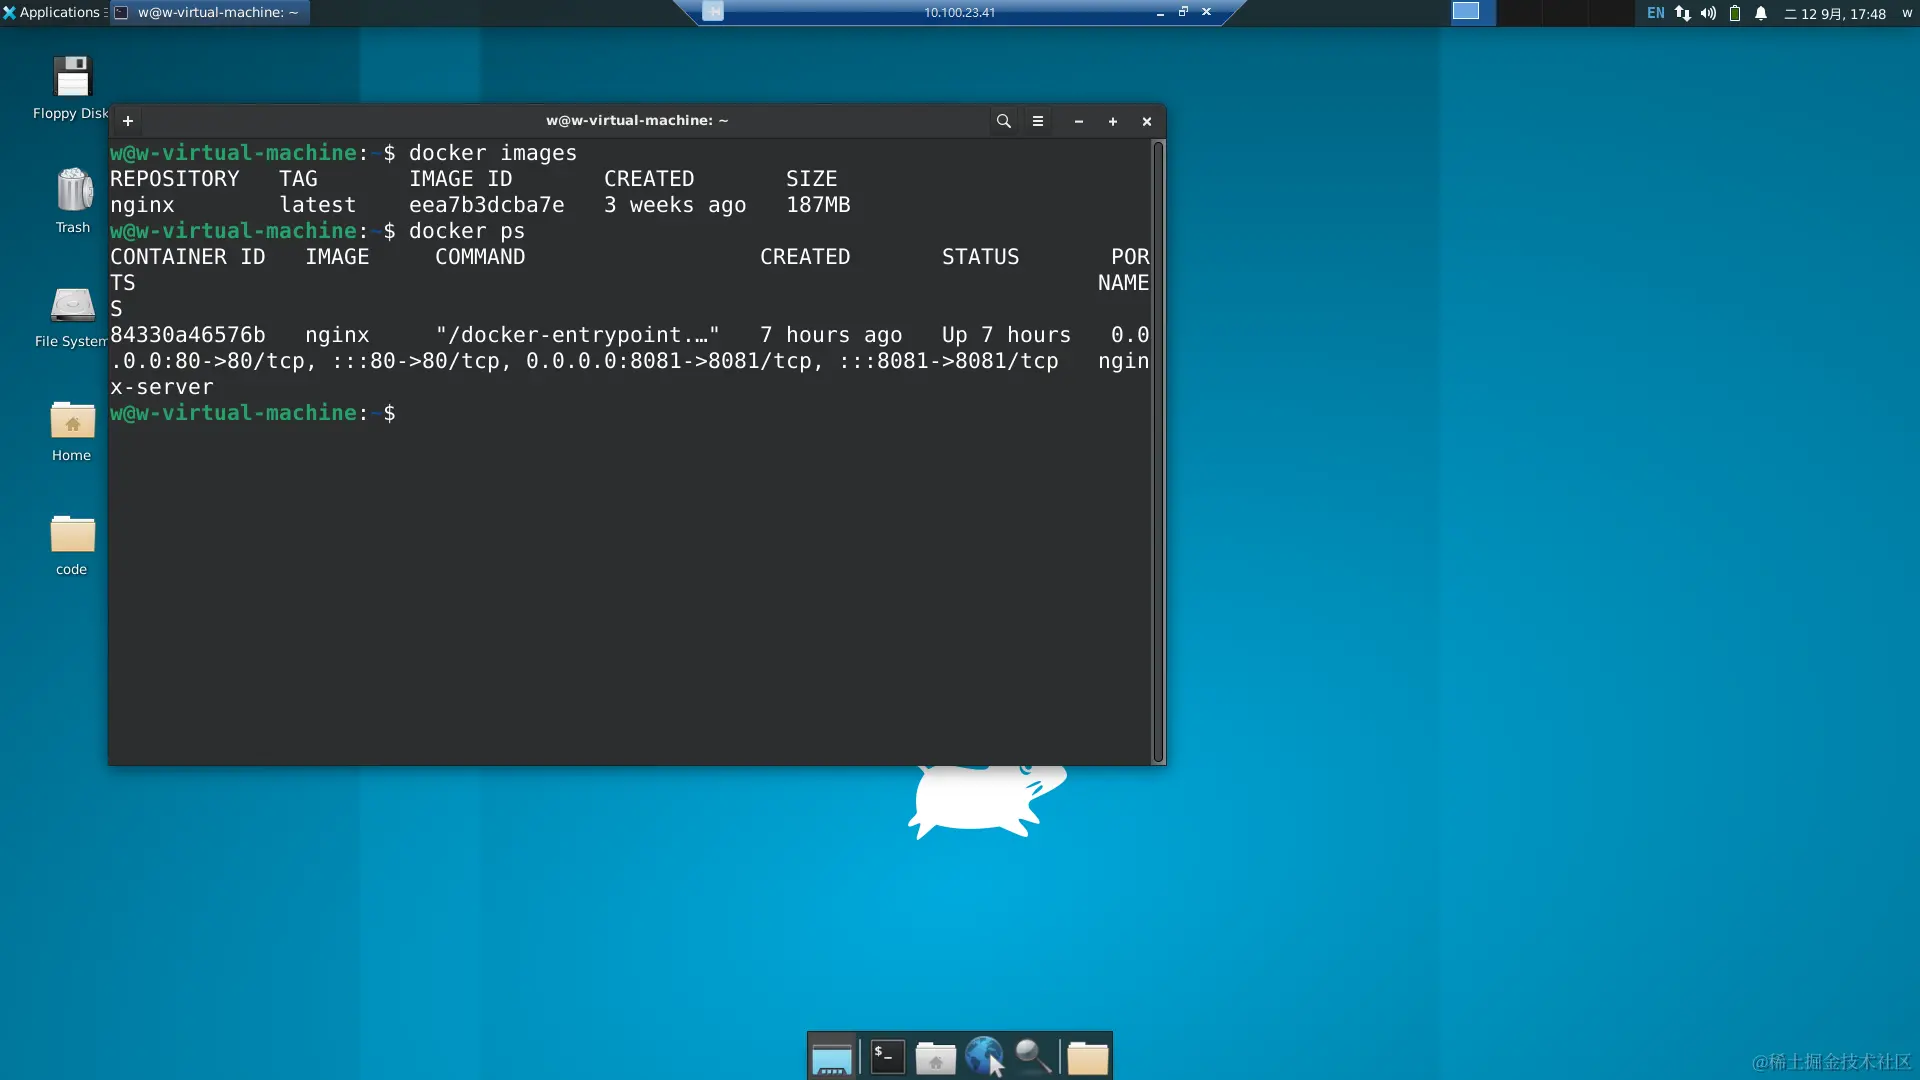This screenshot has height=1080, width=1920.
Task: Open the web browser from dock
Action: (x=984, y=1057)
